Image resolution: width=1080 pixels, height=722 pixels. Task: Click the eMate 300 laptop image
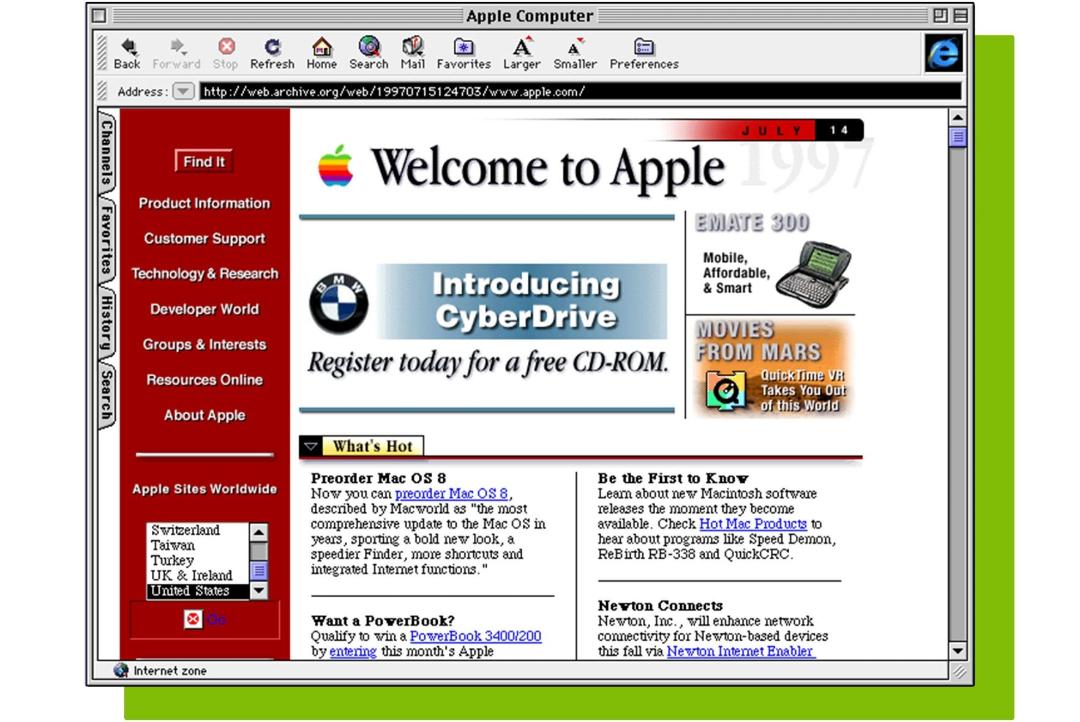[814, 274]
